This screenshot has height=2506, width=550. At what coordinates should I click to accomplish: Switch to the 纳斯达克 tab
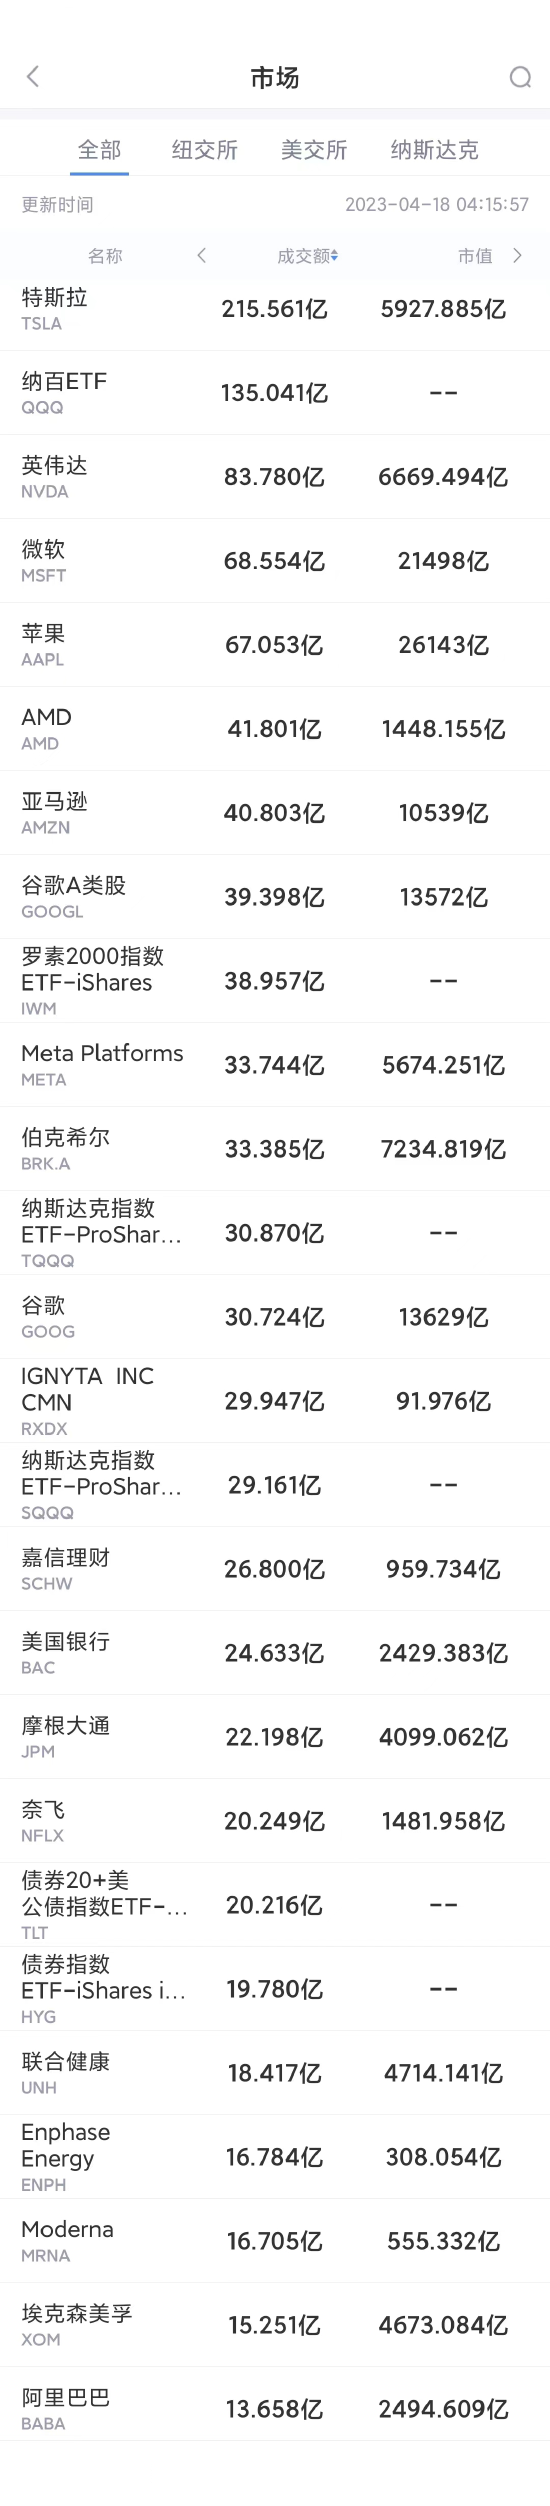point(435,150)
